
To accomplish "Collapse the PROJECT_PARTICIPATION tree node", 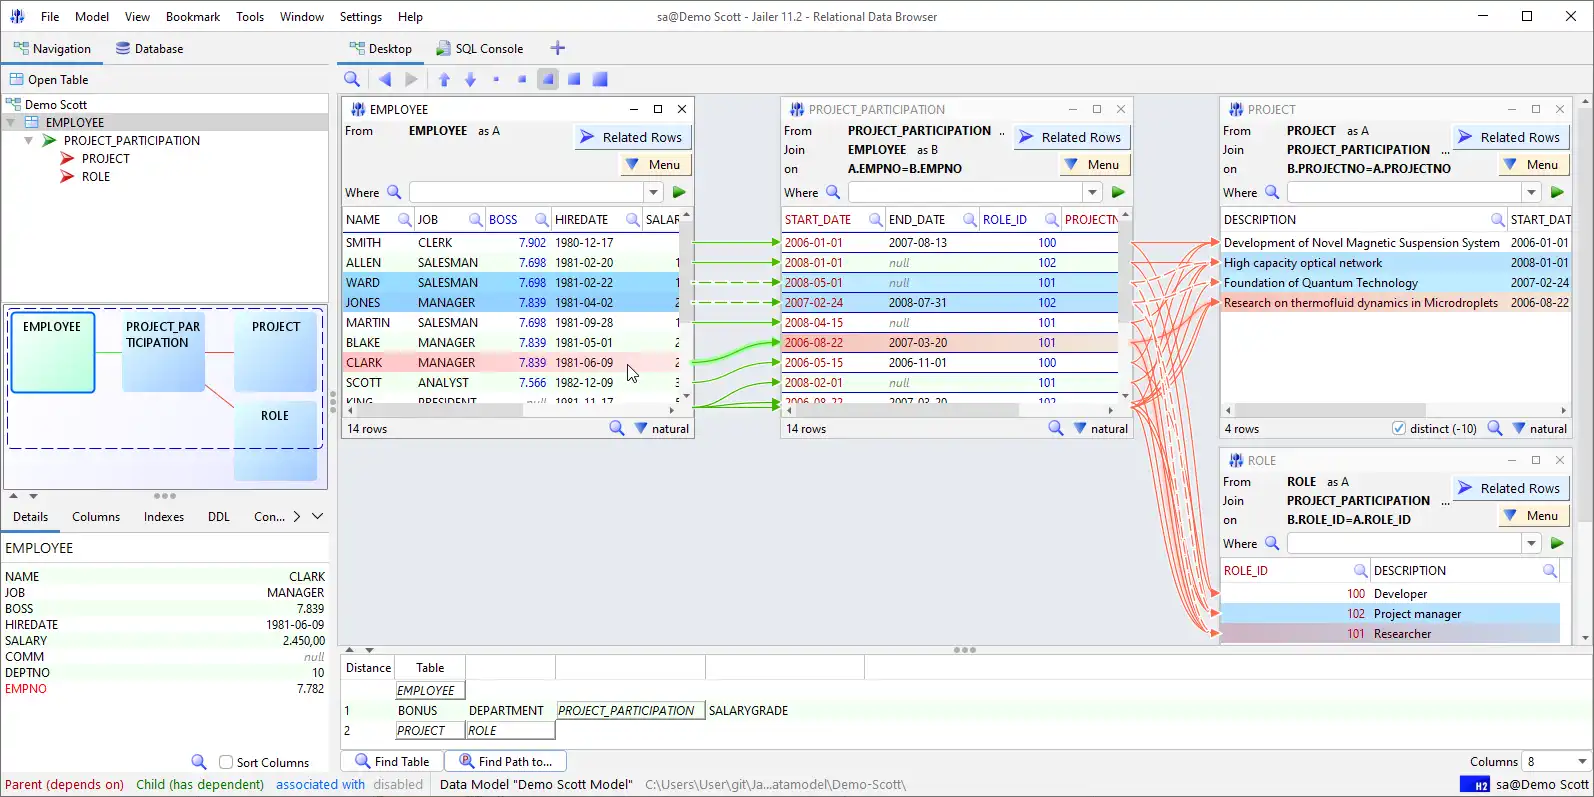I will coord(29,141).
